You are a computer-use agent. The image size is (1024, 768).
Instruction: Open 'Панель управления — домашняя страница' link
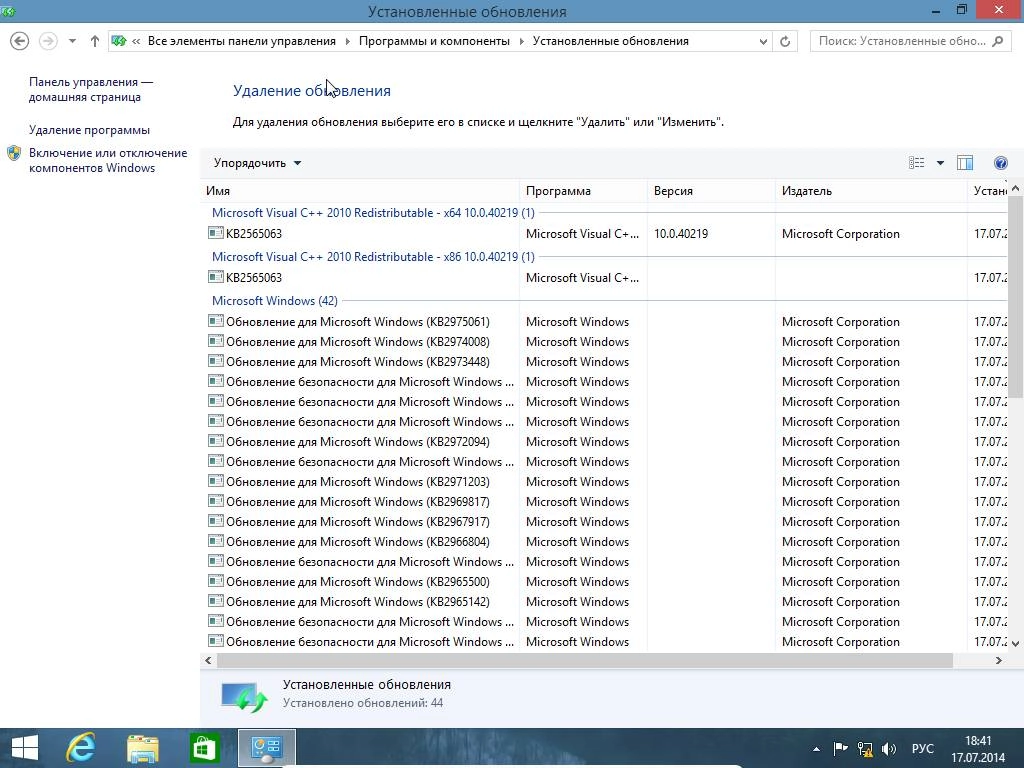click(x=91, y=89)
